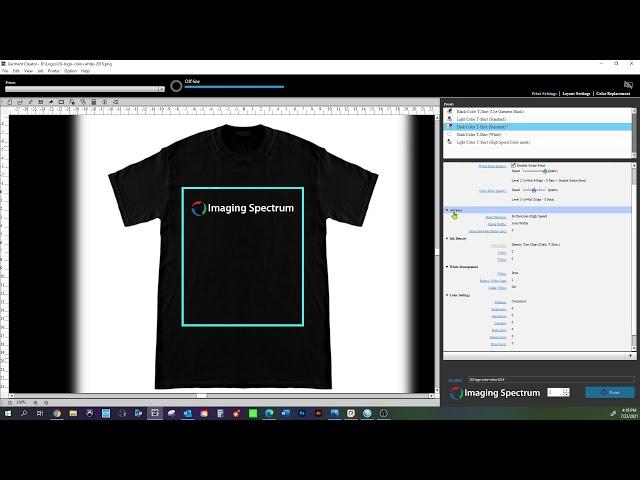Click the last toolbar icon right of the info icon
640x480 pixels.
(116, 102)
